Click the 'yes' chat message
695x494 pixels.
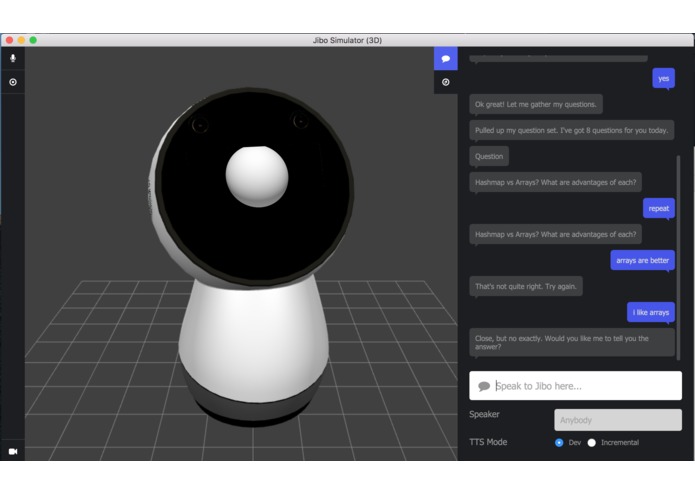663,78
